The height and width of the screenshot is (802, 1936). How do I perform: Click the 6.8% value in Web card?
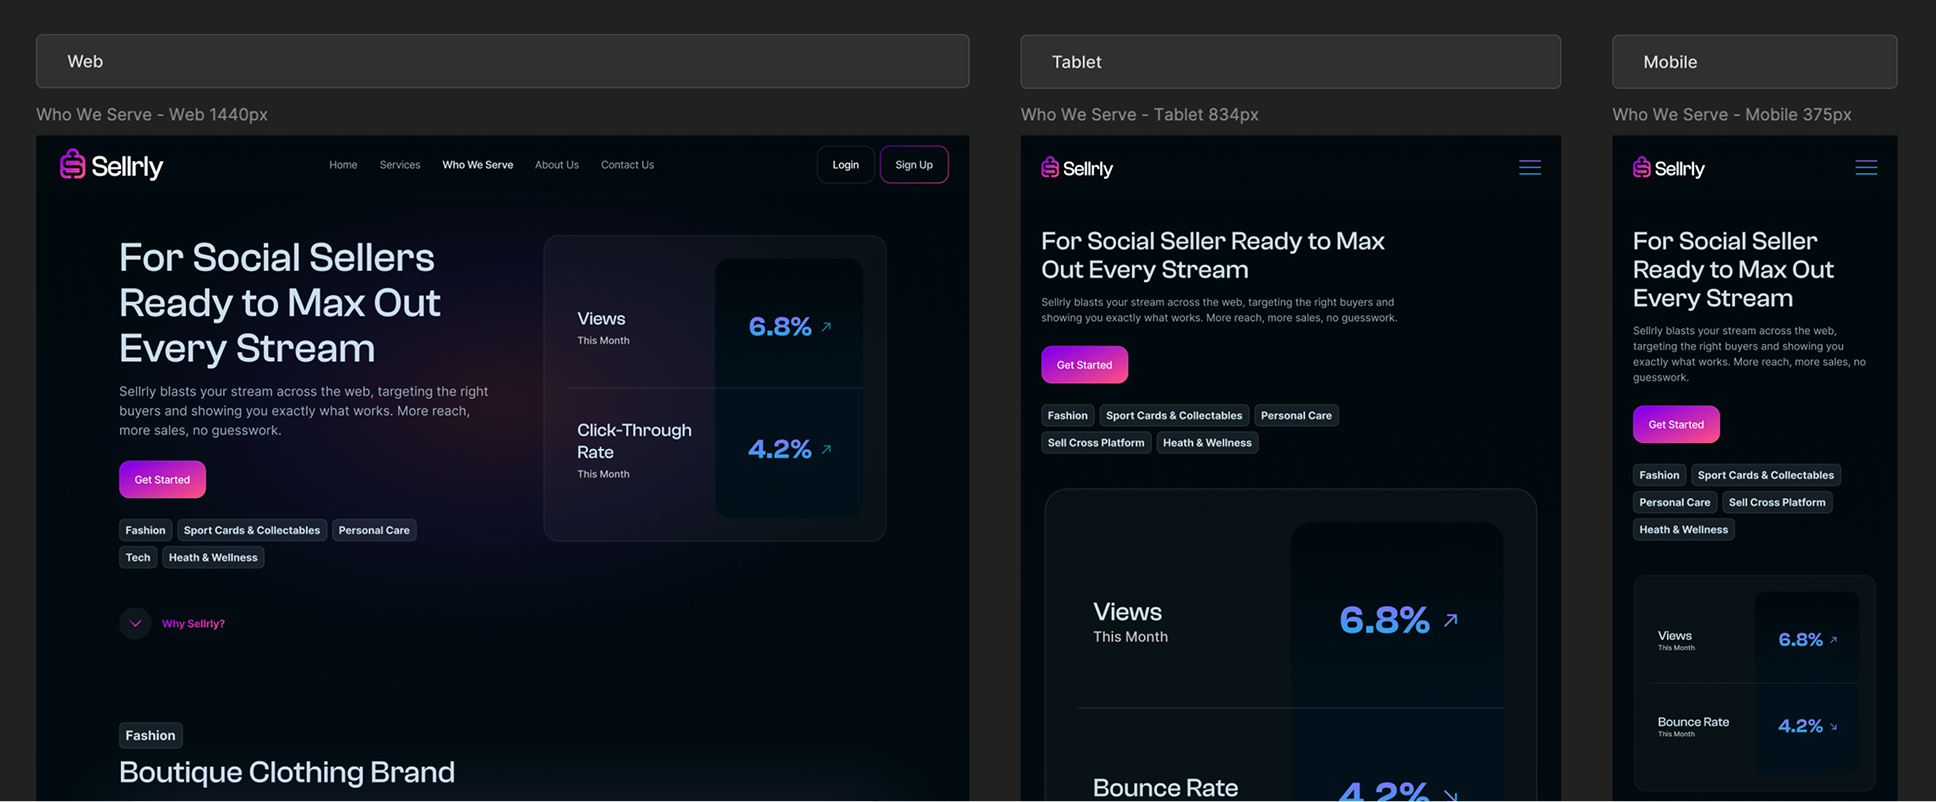(x=780, y=327)
